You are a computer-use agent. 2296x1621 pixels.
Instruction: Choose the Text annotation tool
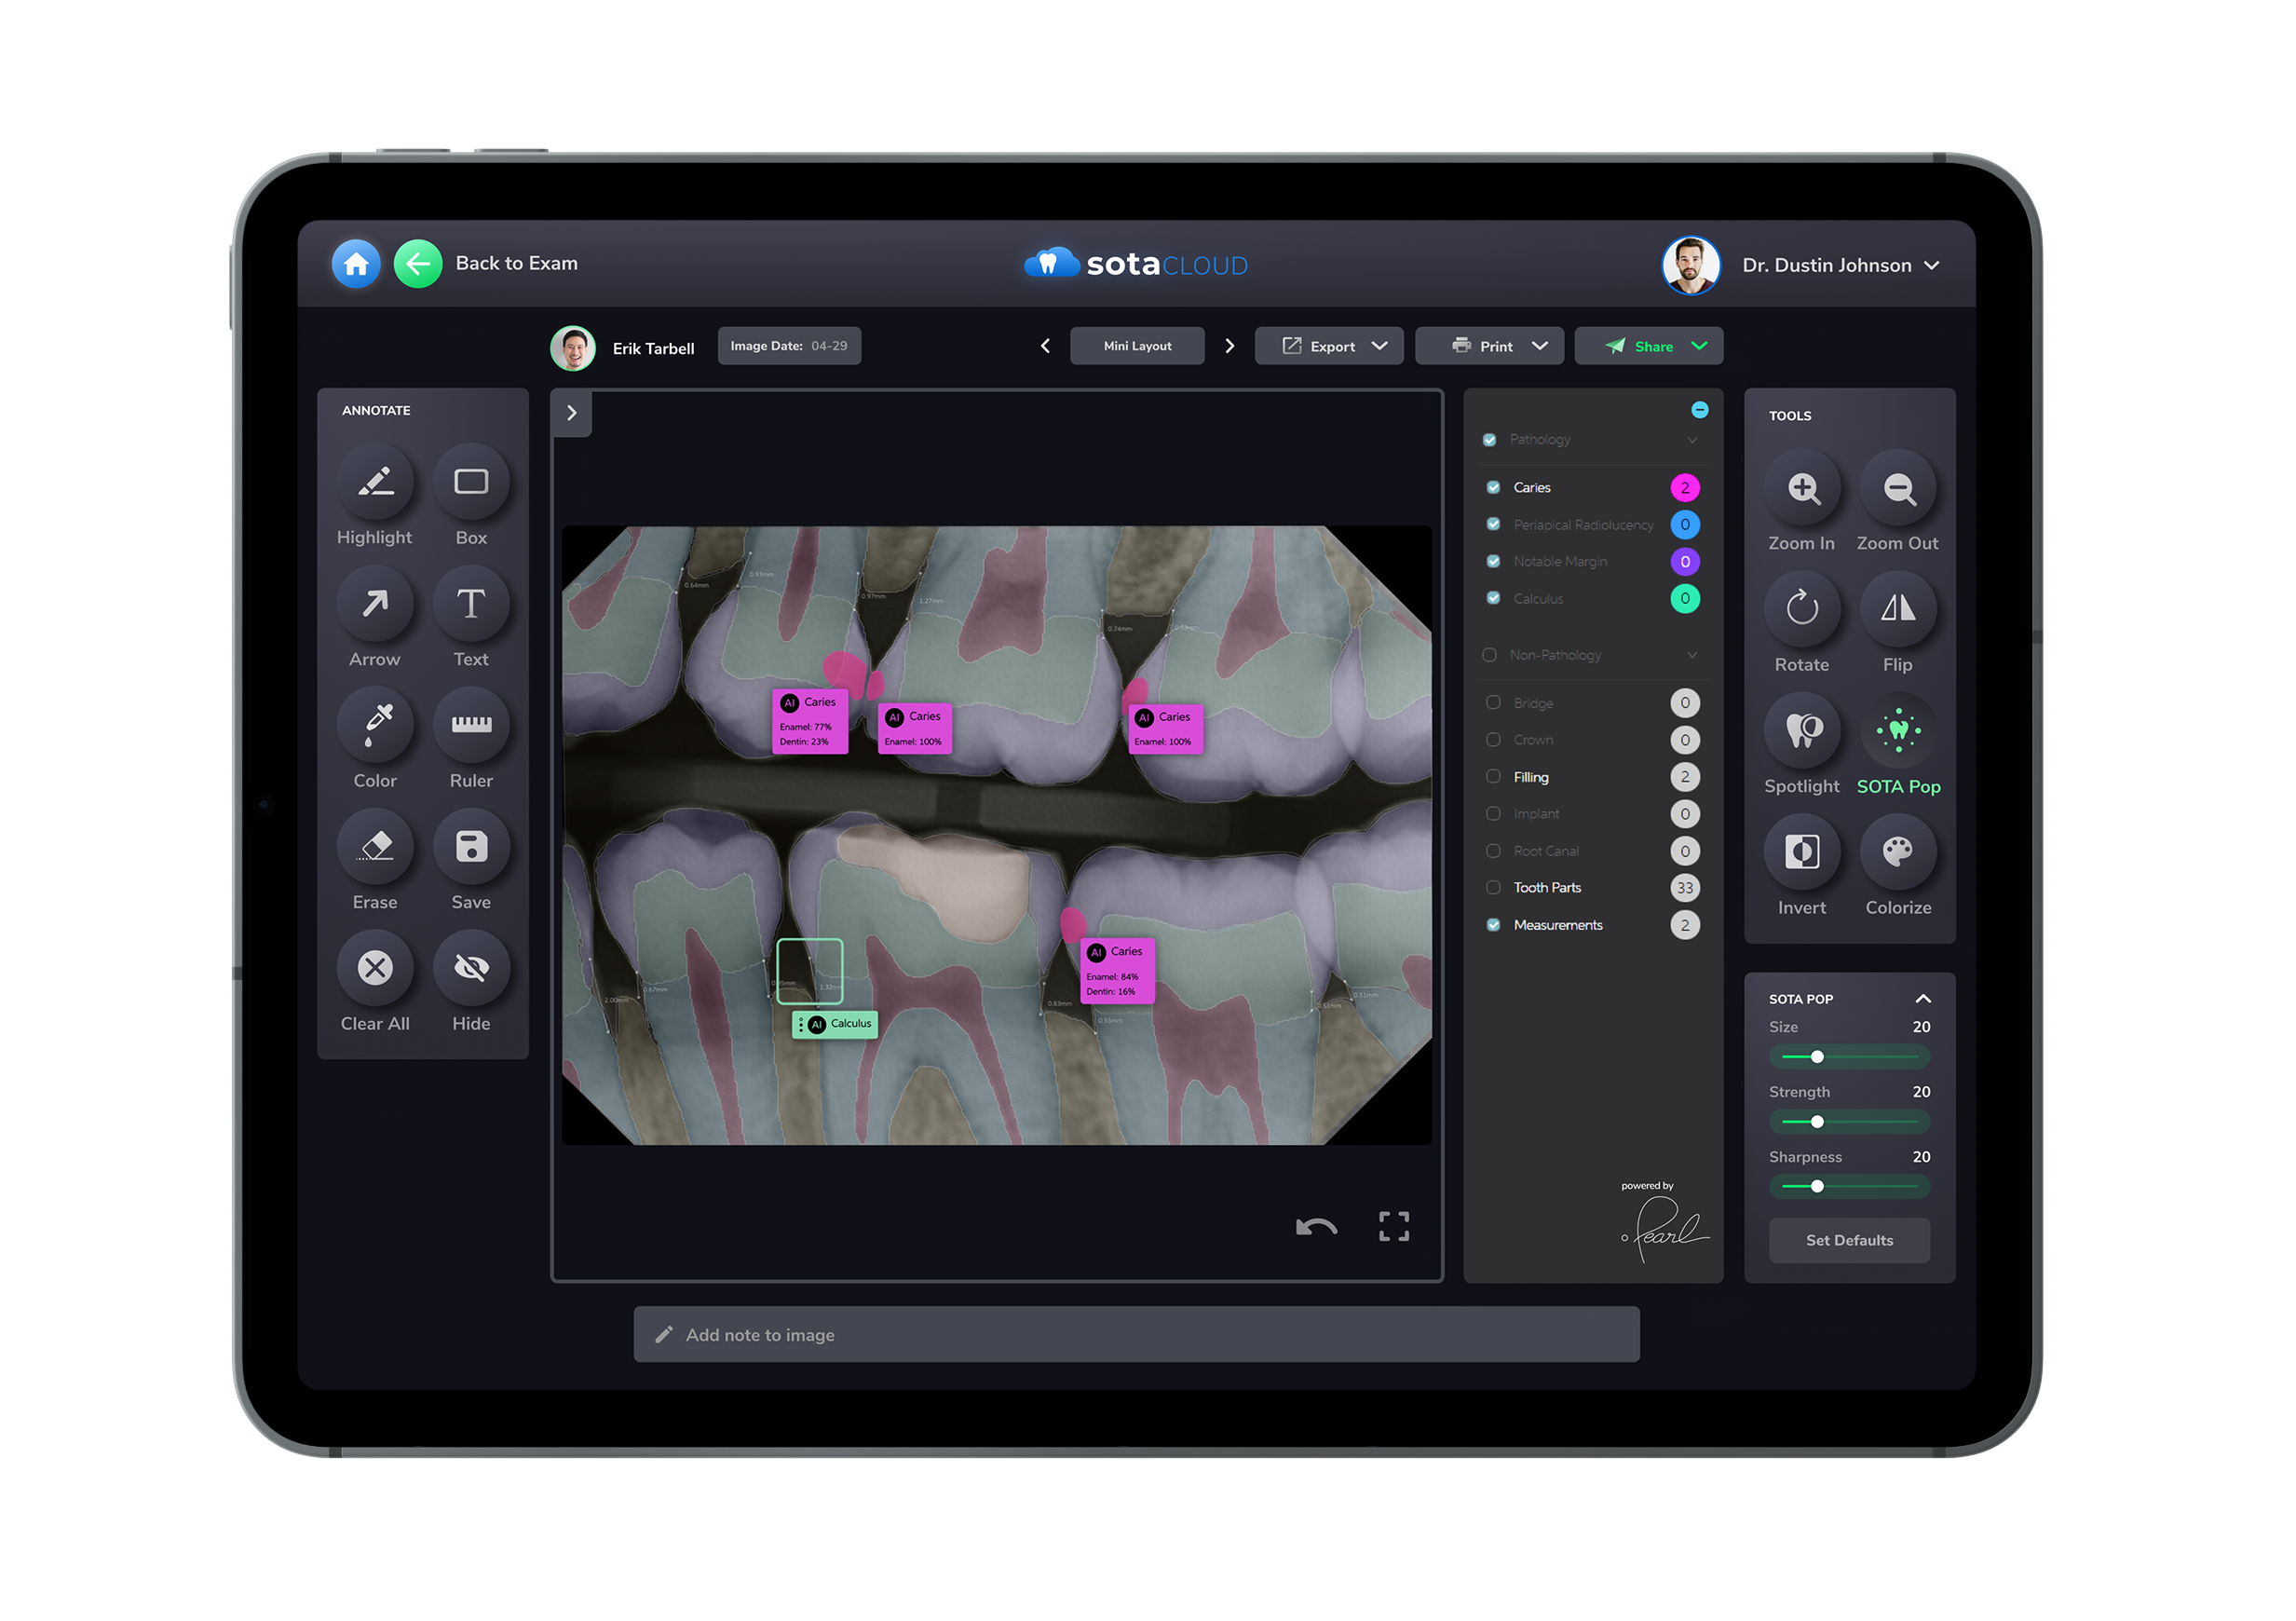[470, 604]
